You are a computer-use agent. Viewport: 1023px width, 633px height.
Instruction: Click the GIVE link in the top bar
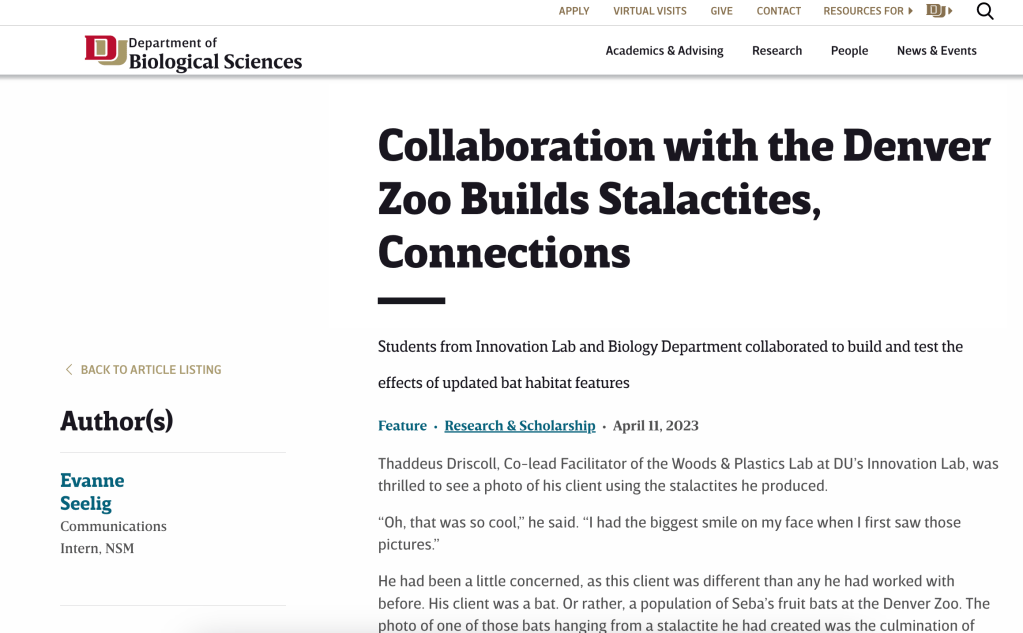pos(721,11)
